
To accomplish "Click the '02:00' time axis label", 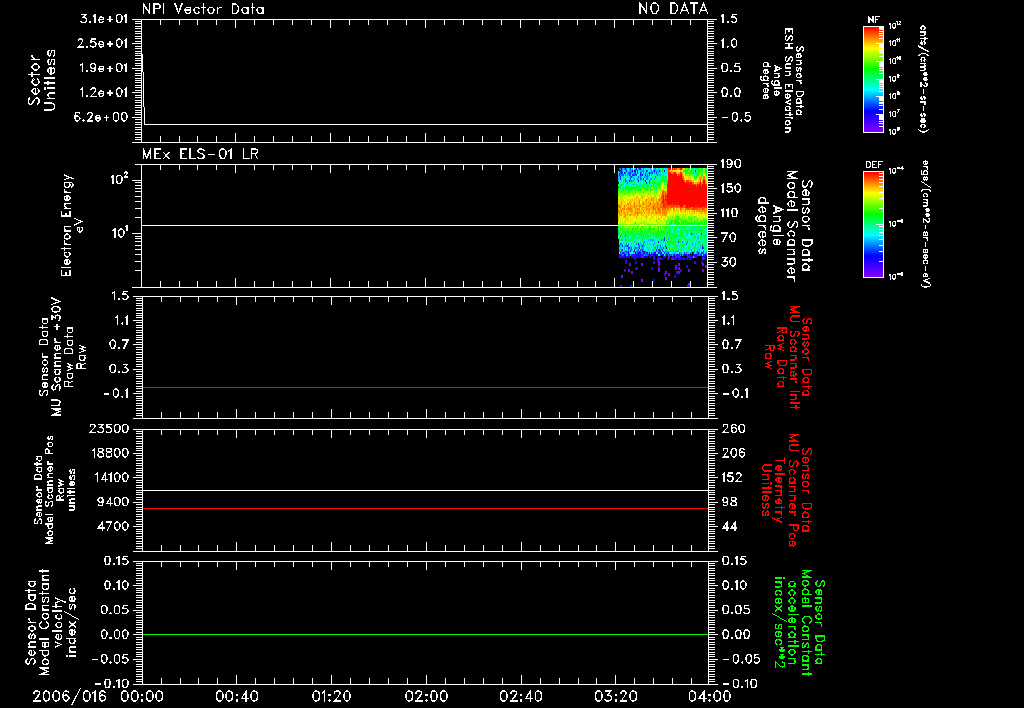I will click(426, 696).
